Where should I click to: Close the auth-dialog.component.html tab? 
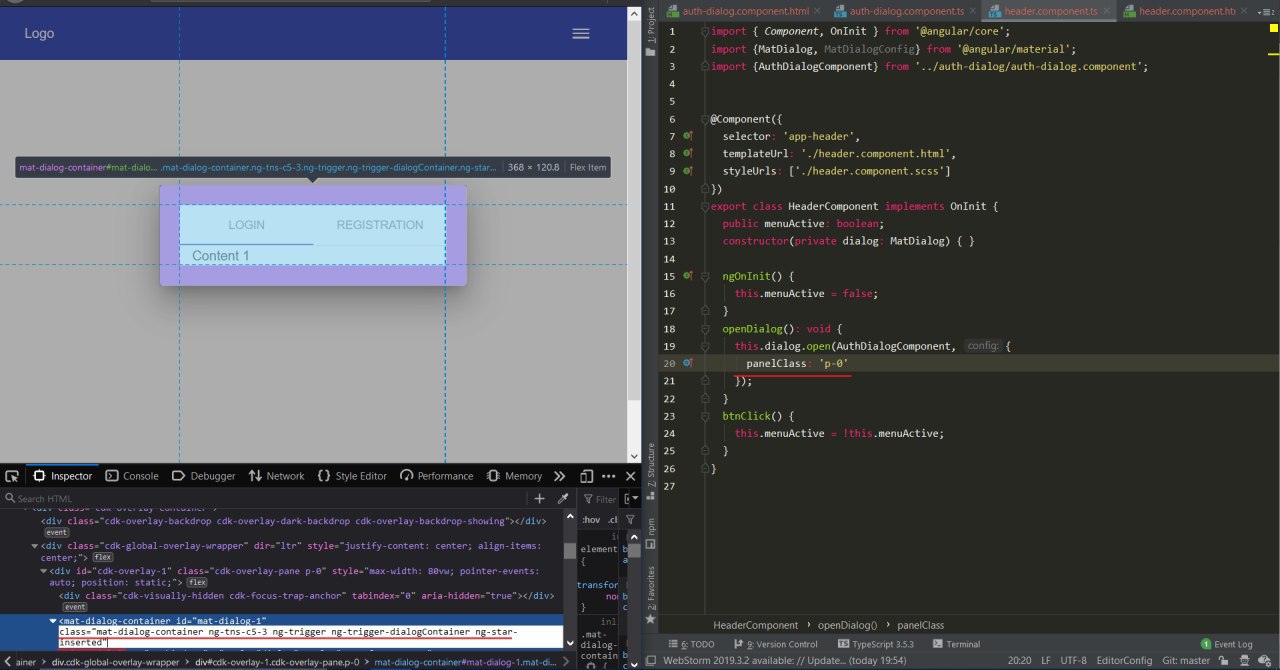(x=817, y=11)
